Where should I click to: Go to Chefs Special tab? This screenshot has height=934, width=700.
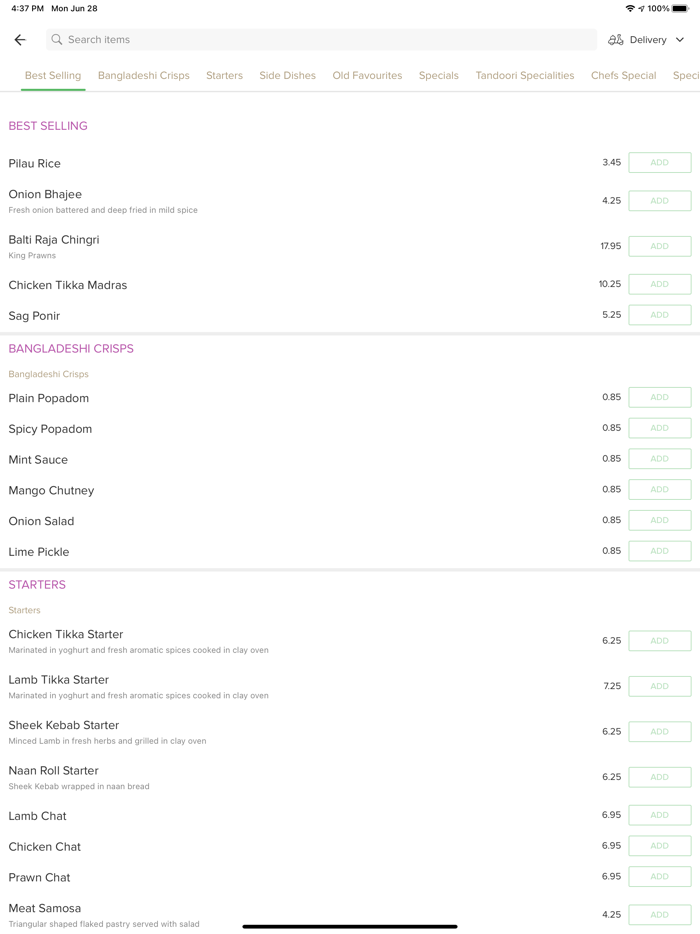[x=623, y=75]
